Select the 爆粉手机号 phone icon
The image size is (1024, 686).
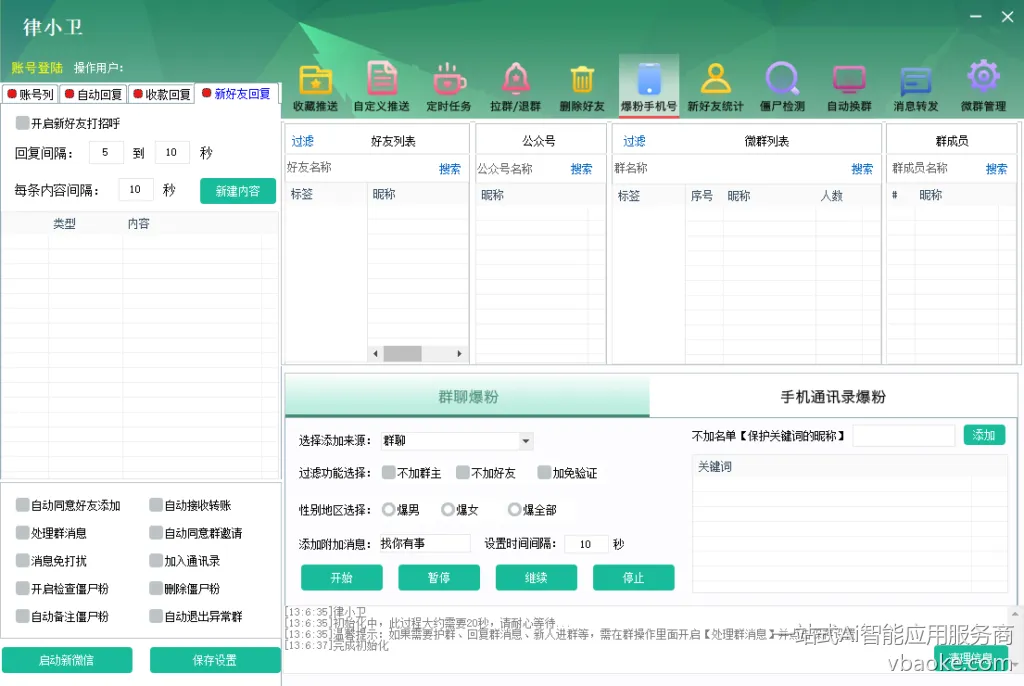[648, 87]
